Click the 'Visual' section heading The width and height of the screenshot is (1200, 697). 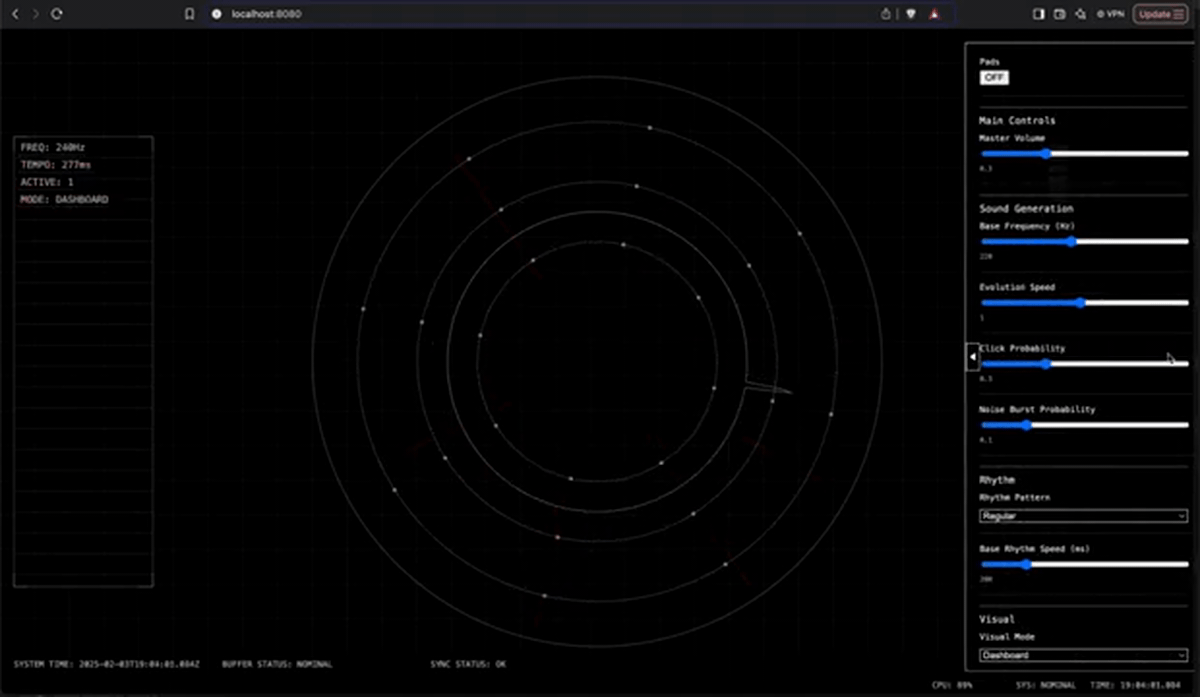coord(997,619)
